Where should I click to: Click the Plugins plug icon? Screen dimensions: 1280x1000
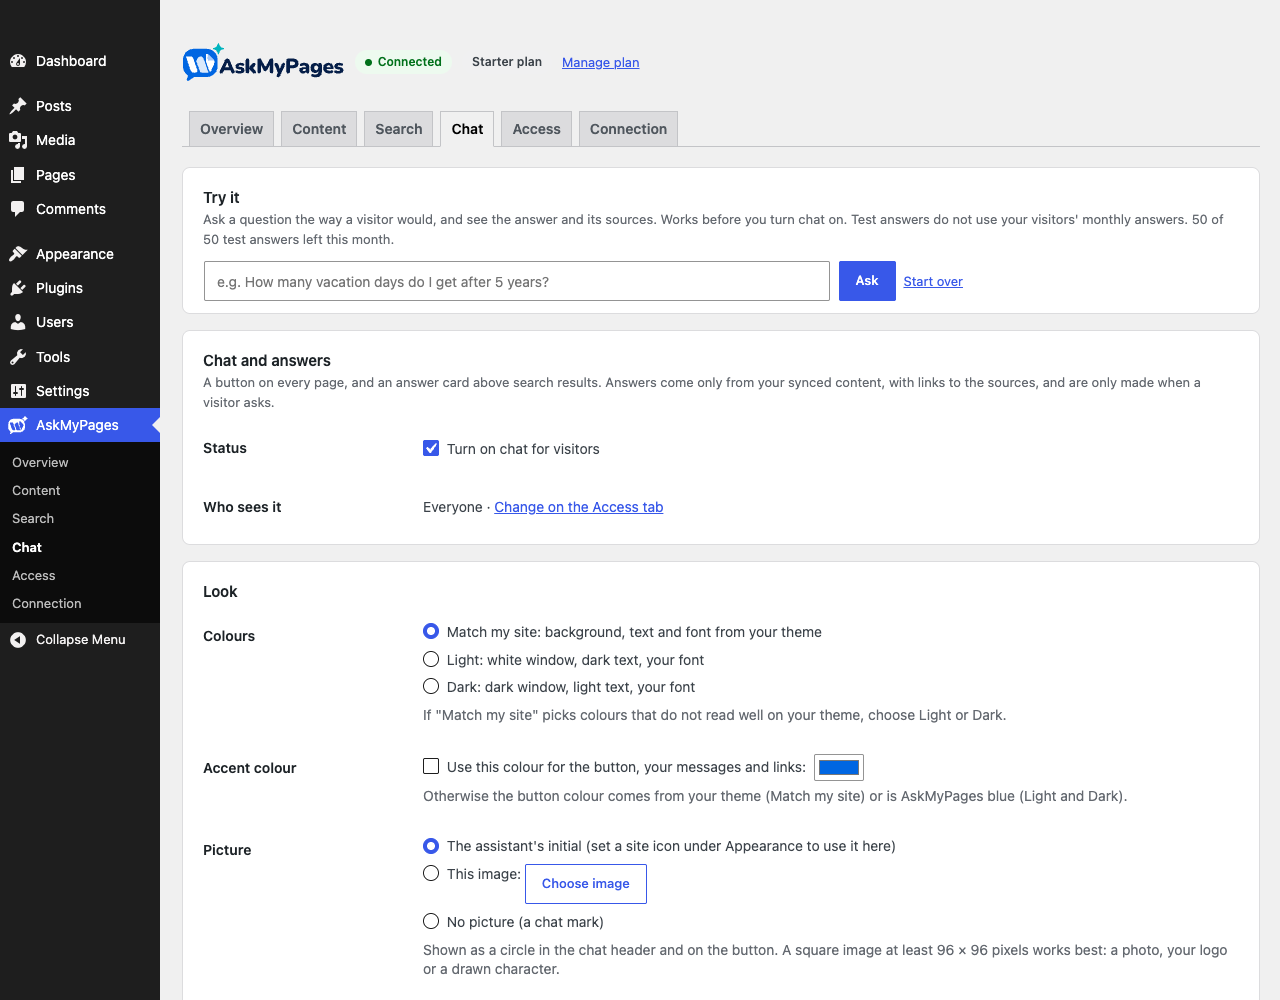18,288
